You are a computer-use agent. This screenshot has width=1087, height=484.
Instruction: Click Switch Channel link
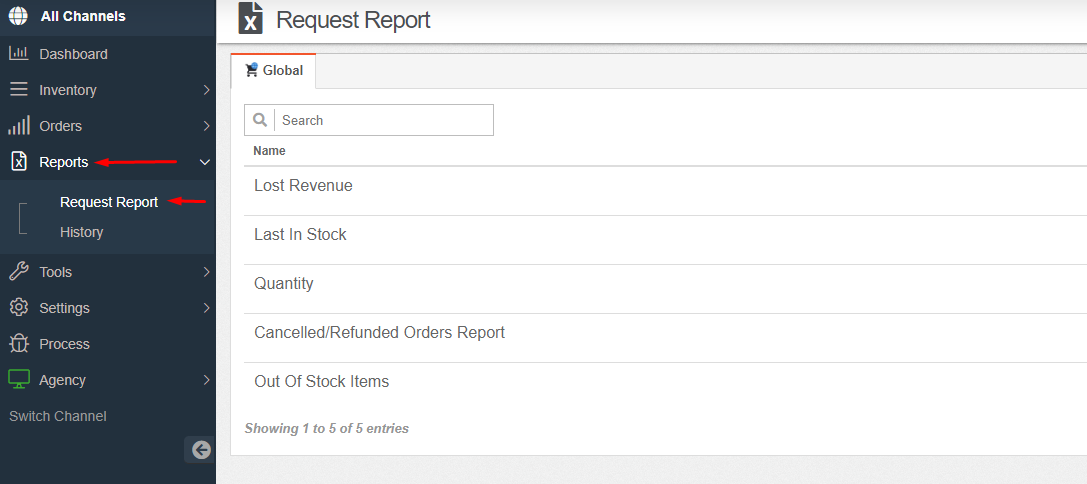(x=58, y=416)
